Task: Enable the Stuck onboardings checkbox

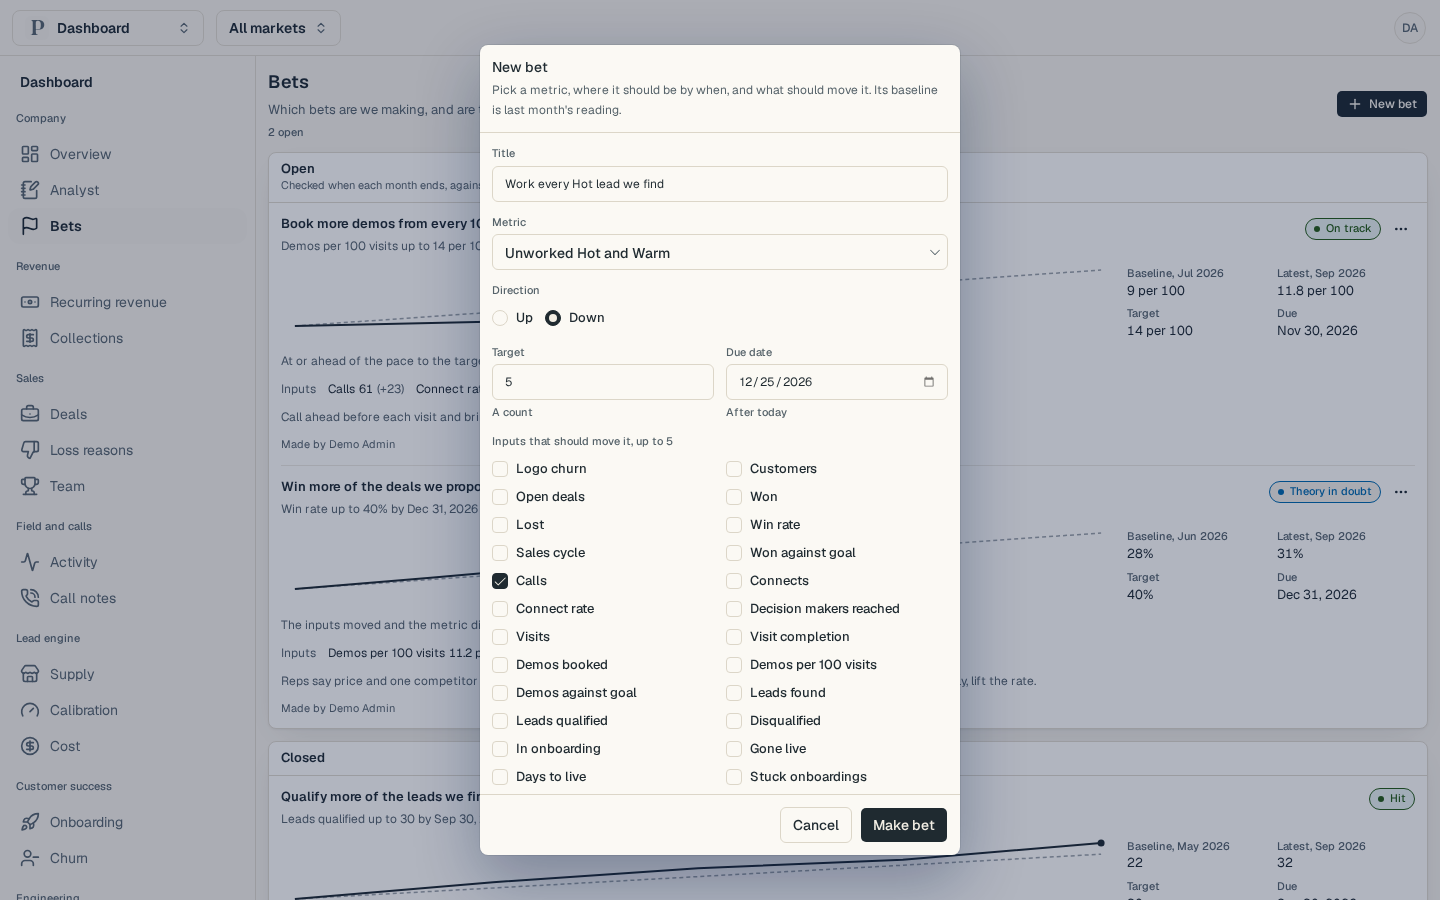Action: (x=734, y=777)
